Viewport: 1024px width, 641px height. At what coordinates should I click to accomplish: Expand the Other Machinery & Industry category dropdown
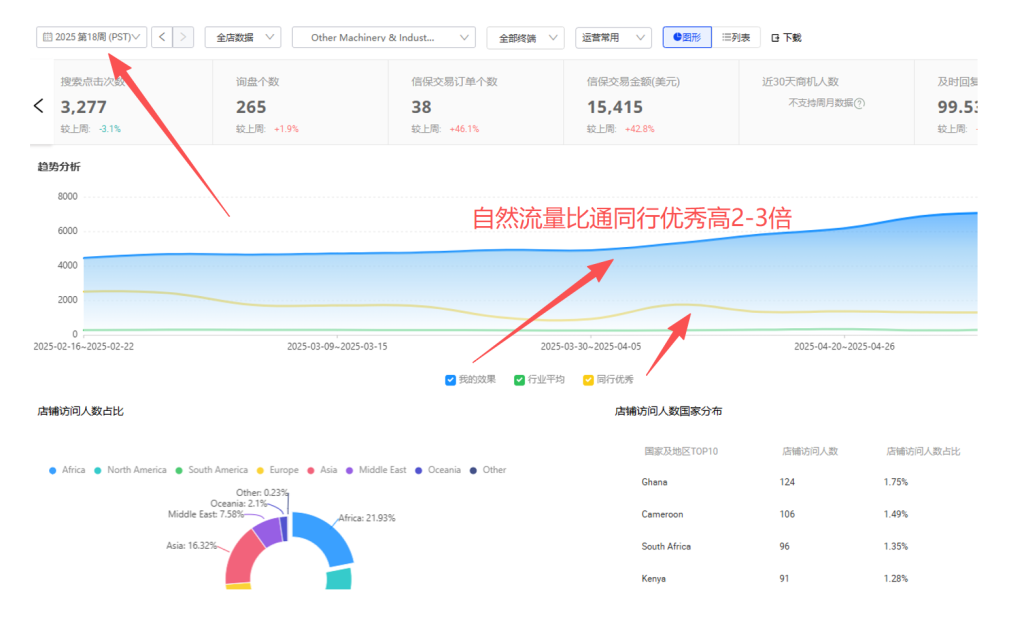coord(383,37)
